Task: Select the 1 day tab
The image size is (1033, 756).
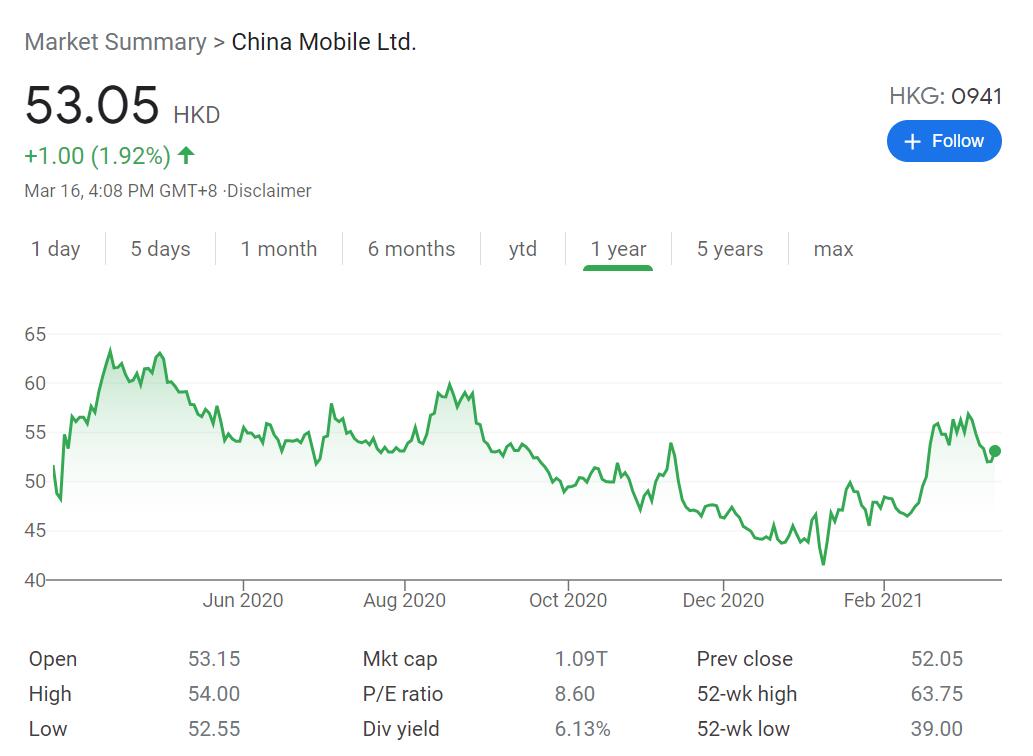Action: (x=56, y=249)
